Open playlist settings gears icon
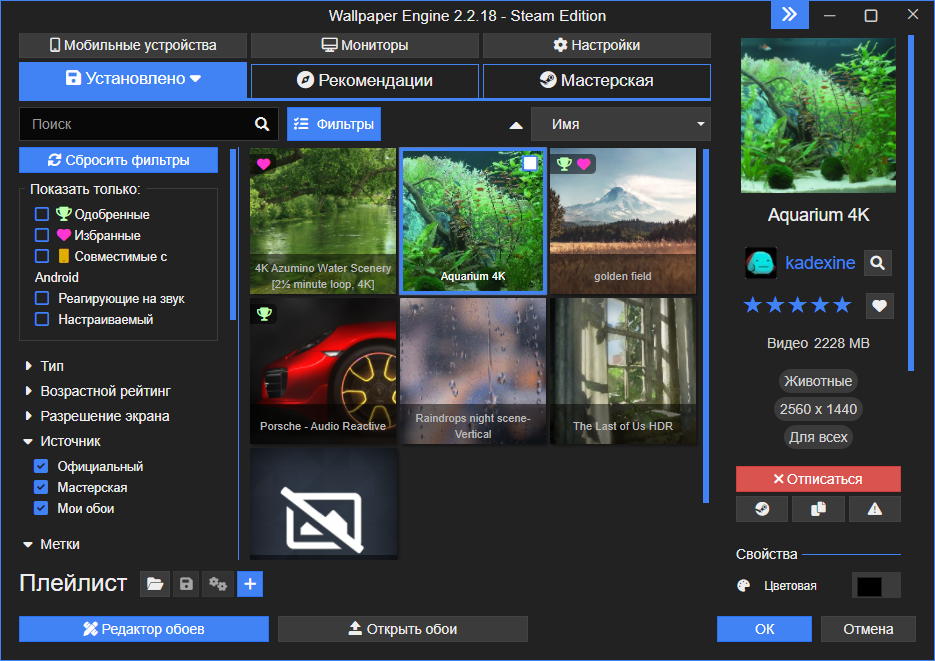 pyautogui.click(x=216, y=584)
